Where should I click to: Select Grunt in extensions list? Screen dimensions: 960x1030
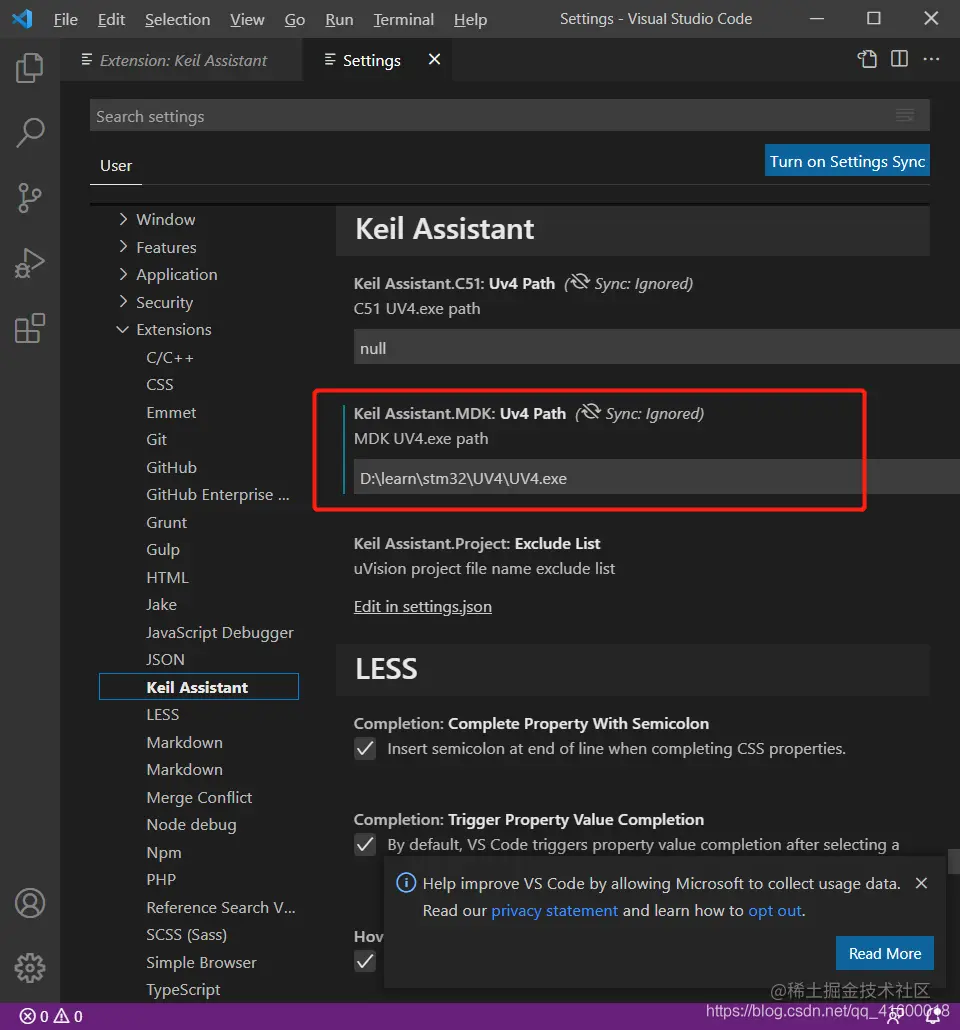[166, 522]
